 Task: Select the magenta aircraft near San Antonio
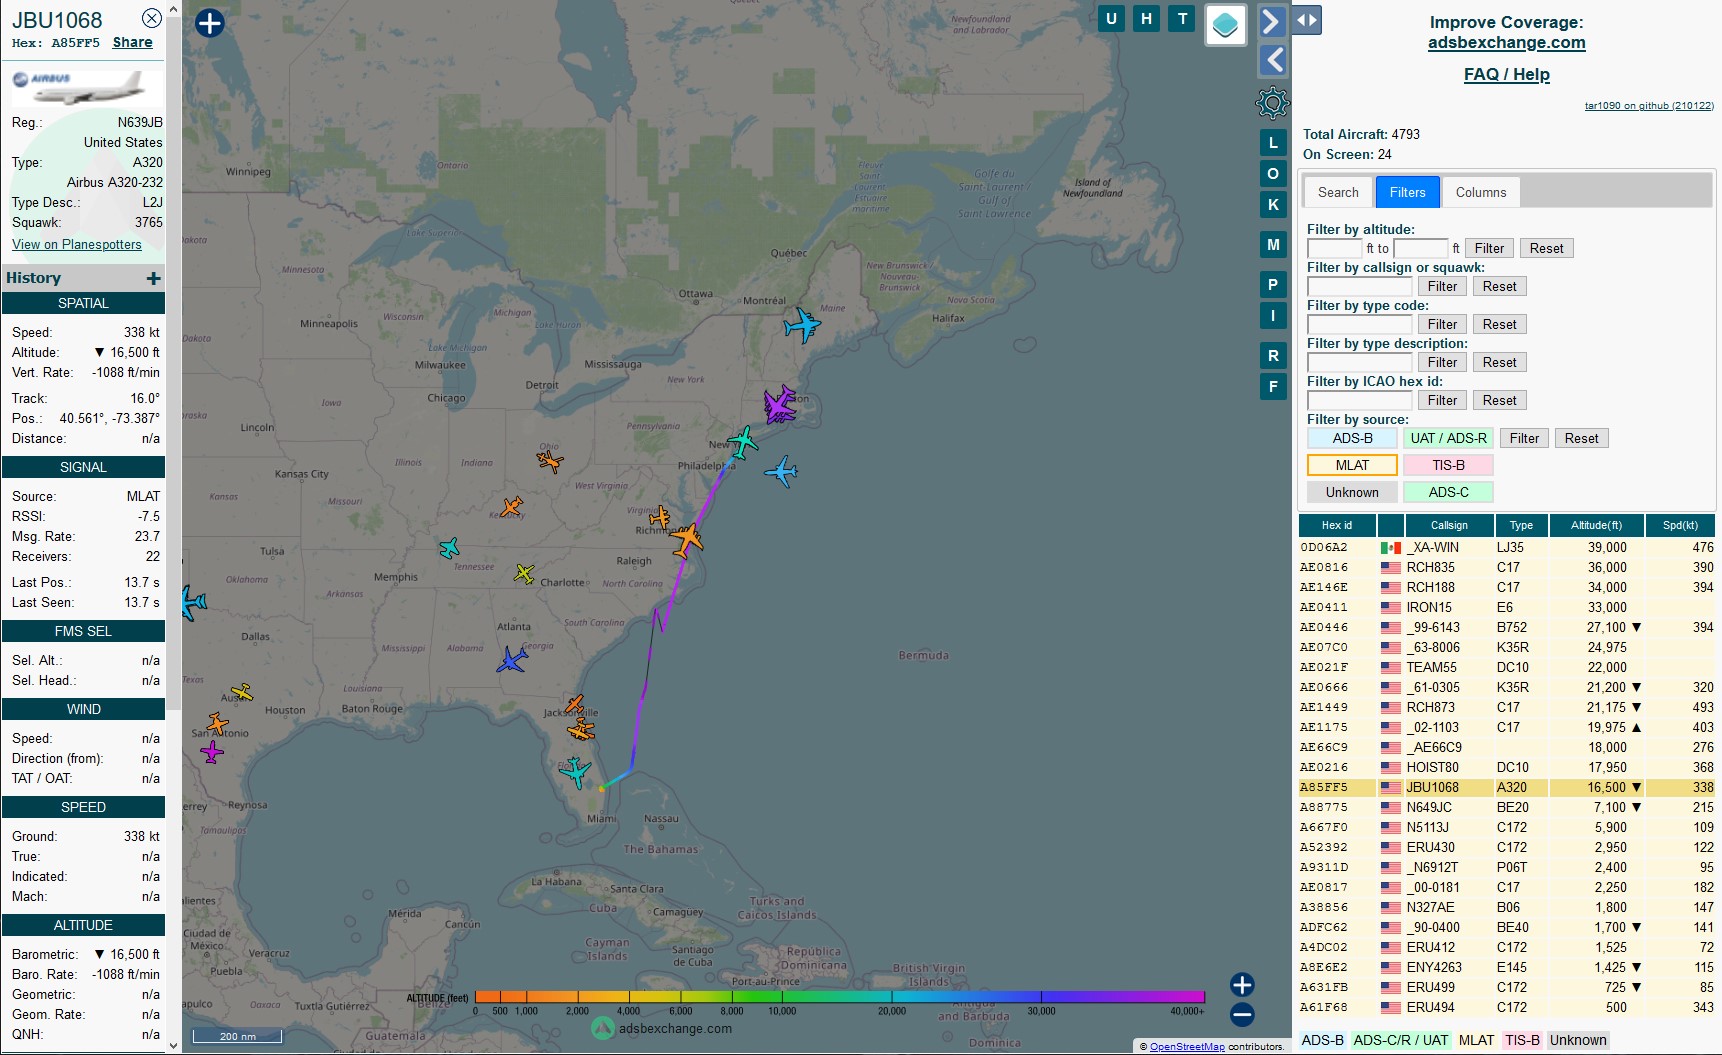211,751
